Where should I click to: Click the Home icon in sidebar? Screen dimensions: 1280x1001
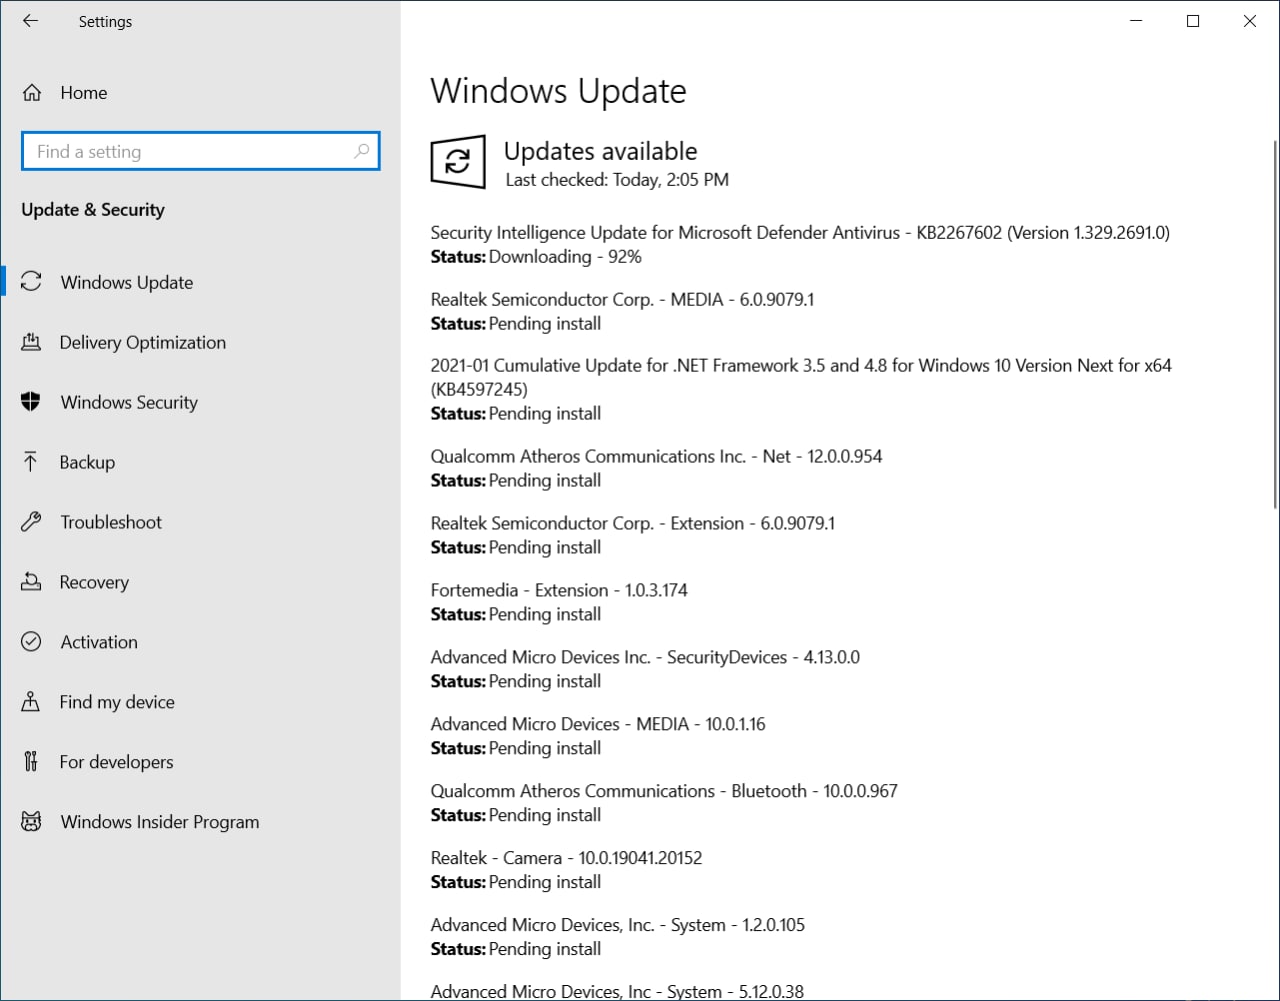tap(32, 93)
